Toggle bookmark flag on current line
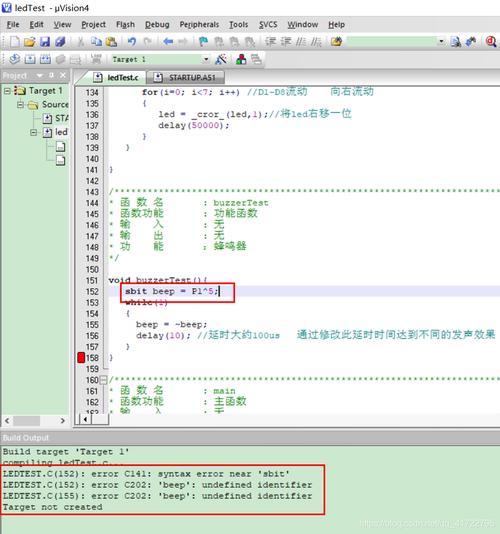The width and height of the screenshot is (500, 534). pos(203,42)
